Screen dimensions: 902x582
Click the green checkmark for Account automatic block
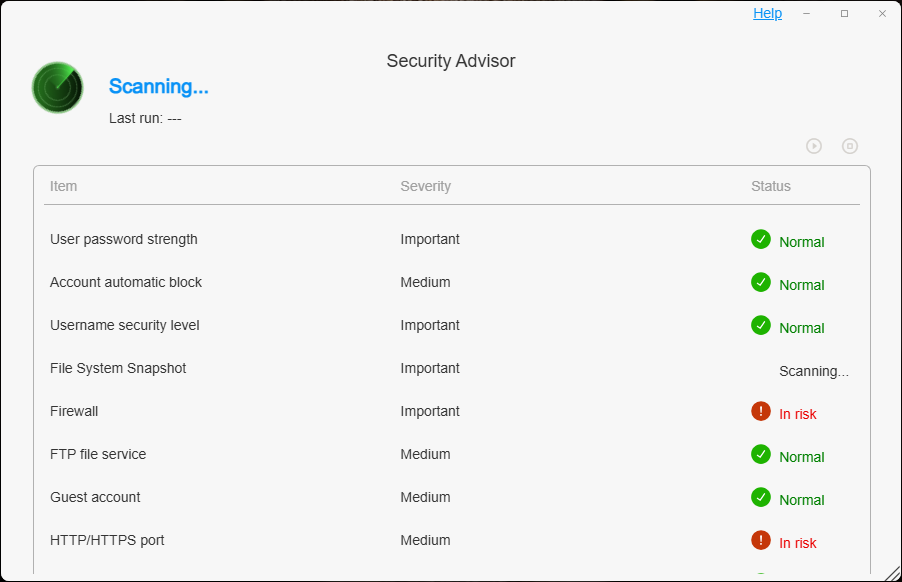(761, 282)
